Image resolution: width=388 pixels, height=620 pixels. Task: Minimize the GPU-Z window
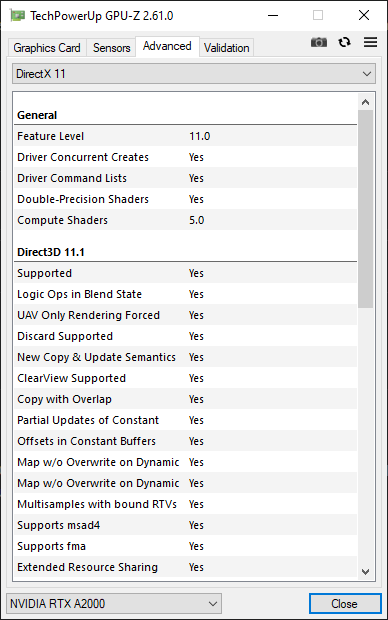point(273,15)
